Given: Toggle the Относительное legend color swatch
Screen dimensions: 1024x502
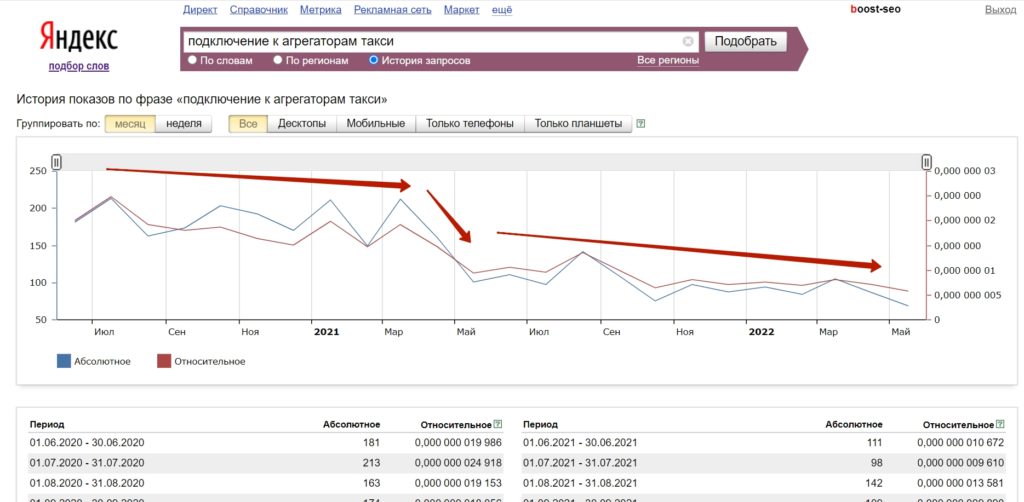Looking at the screenshot, I should [x=163, y=361].
